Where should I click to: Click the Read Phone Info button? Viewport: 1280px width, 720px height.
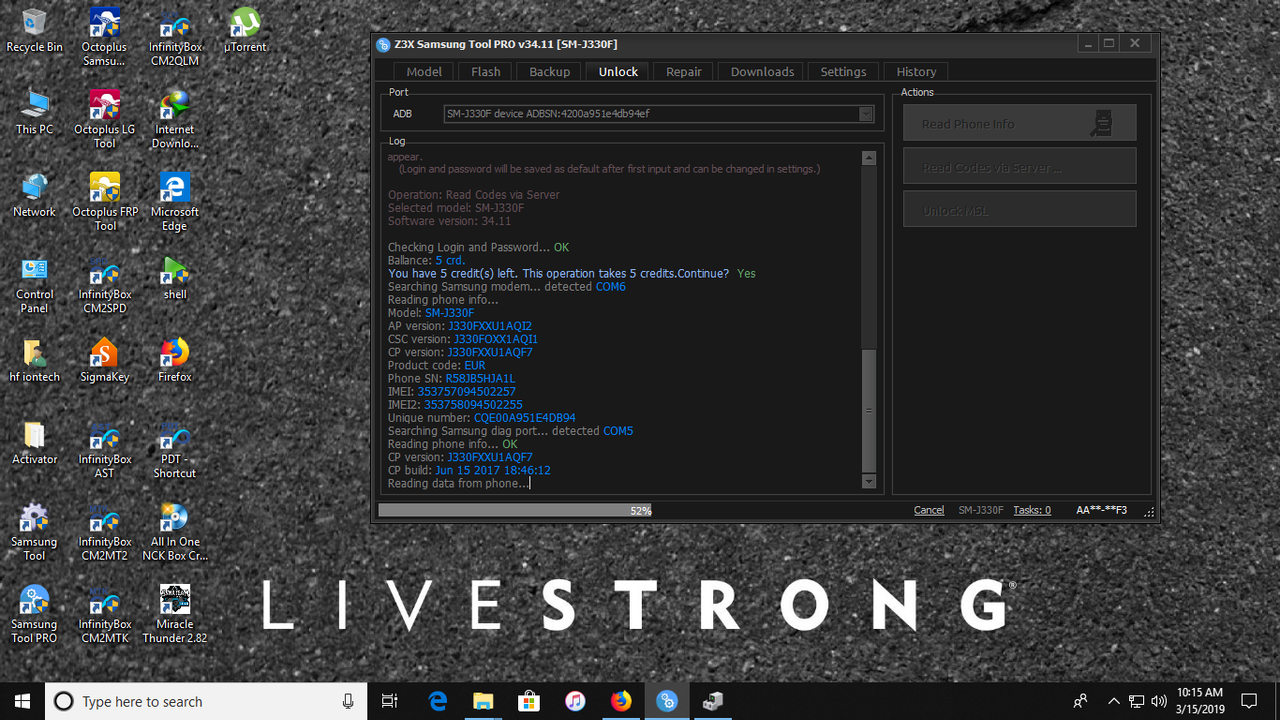point(1019,124)
